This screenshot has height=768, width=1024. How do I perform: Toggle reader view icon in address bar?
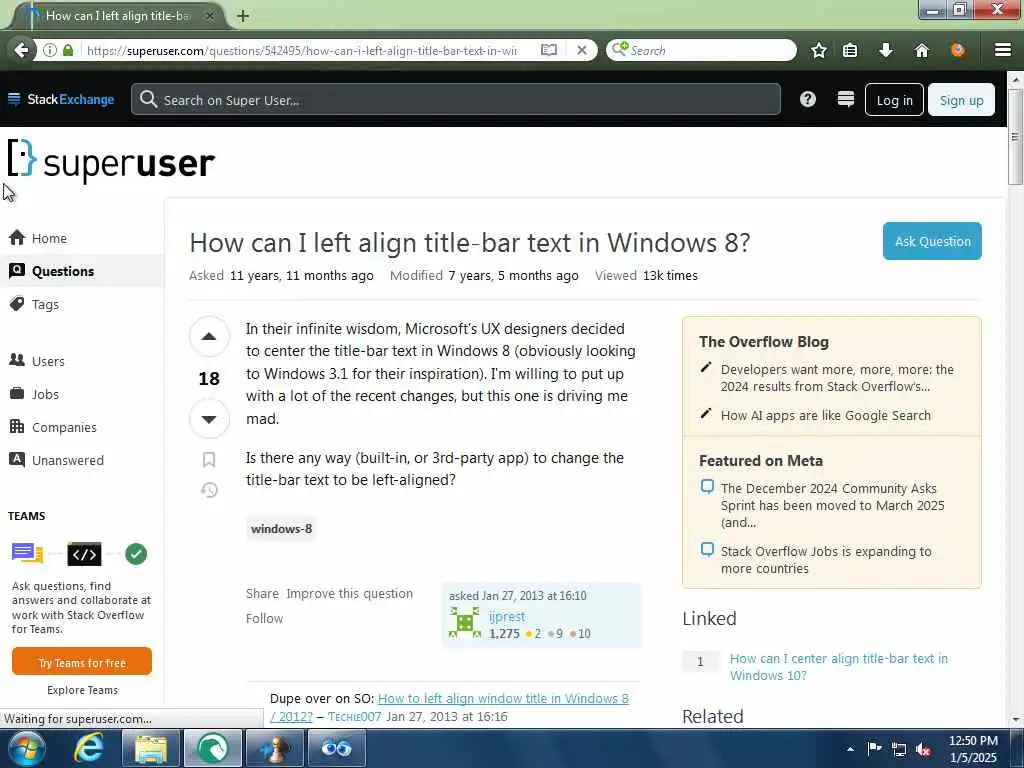point(549,50)
